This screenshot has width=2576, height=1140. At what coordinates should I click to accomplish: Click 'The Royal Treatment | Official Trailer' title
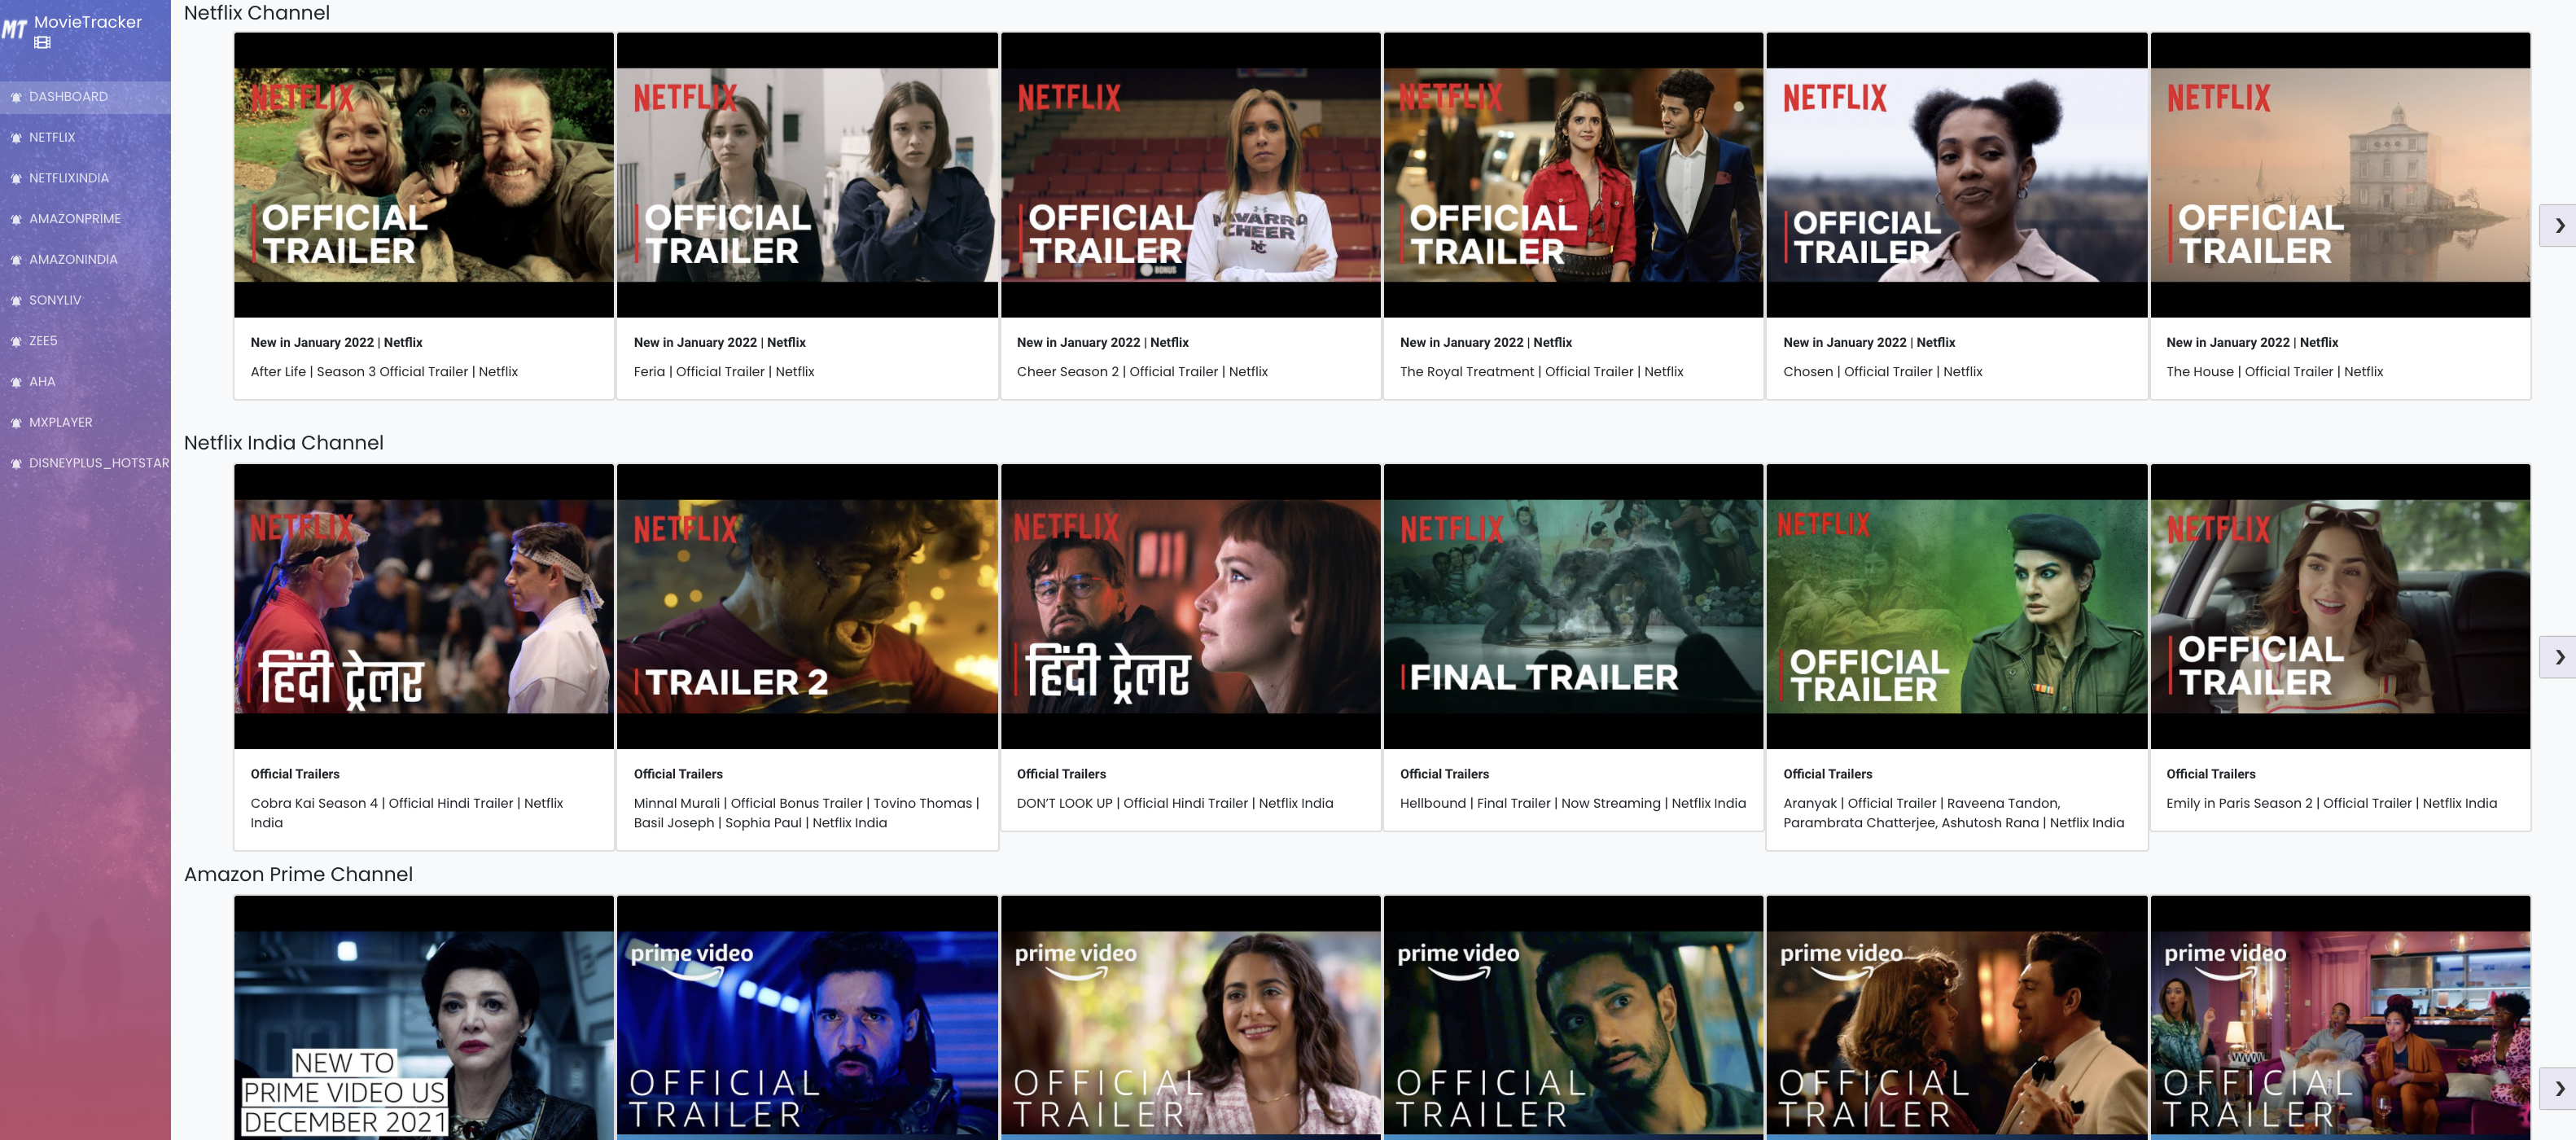coord(1541,372)
